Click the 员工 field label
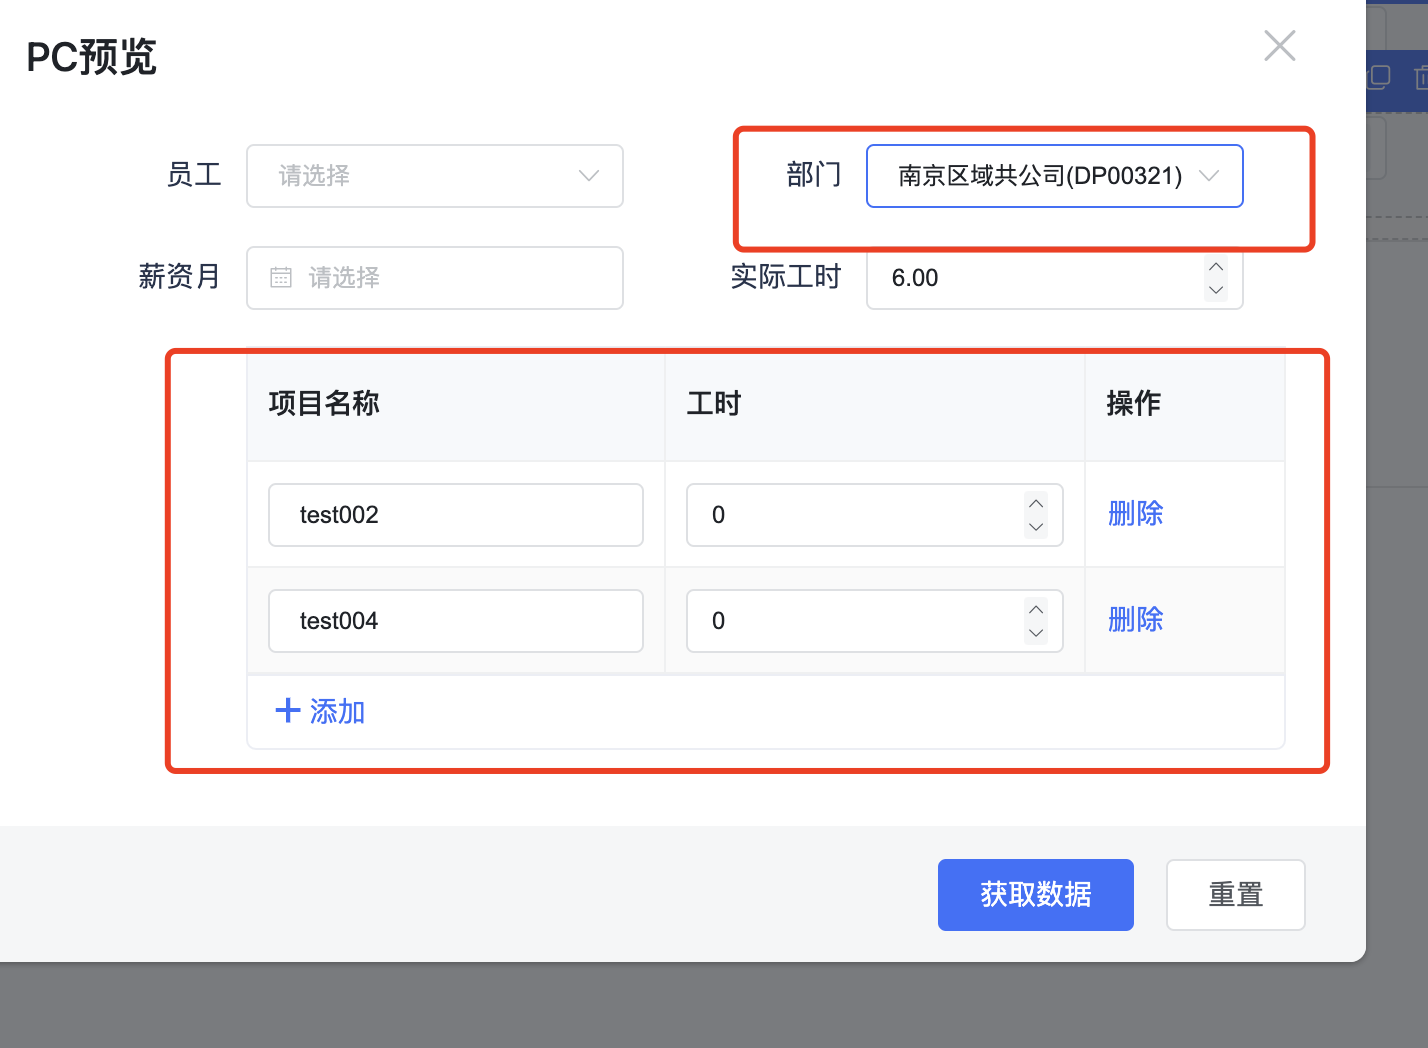1428x1048 pixels. pyautogui.click(x=194, y=175)
